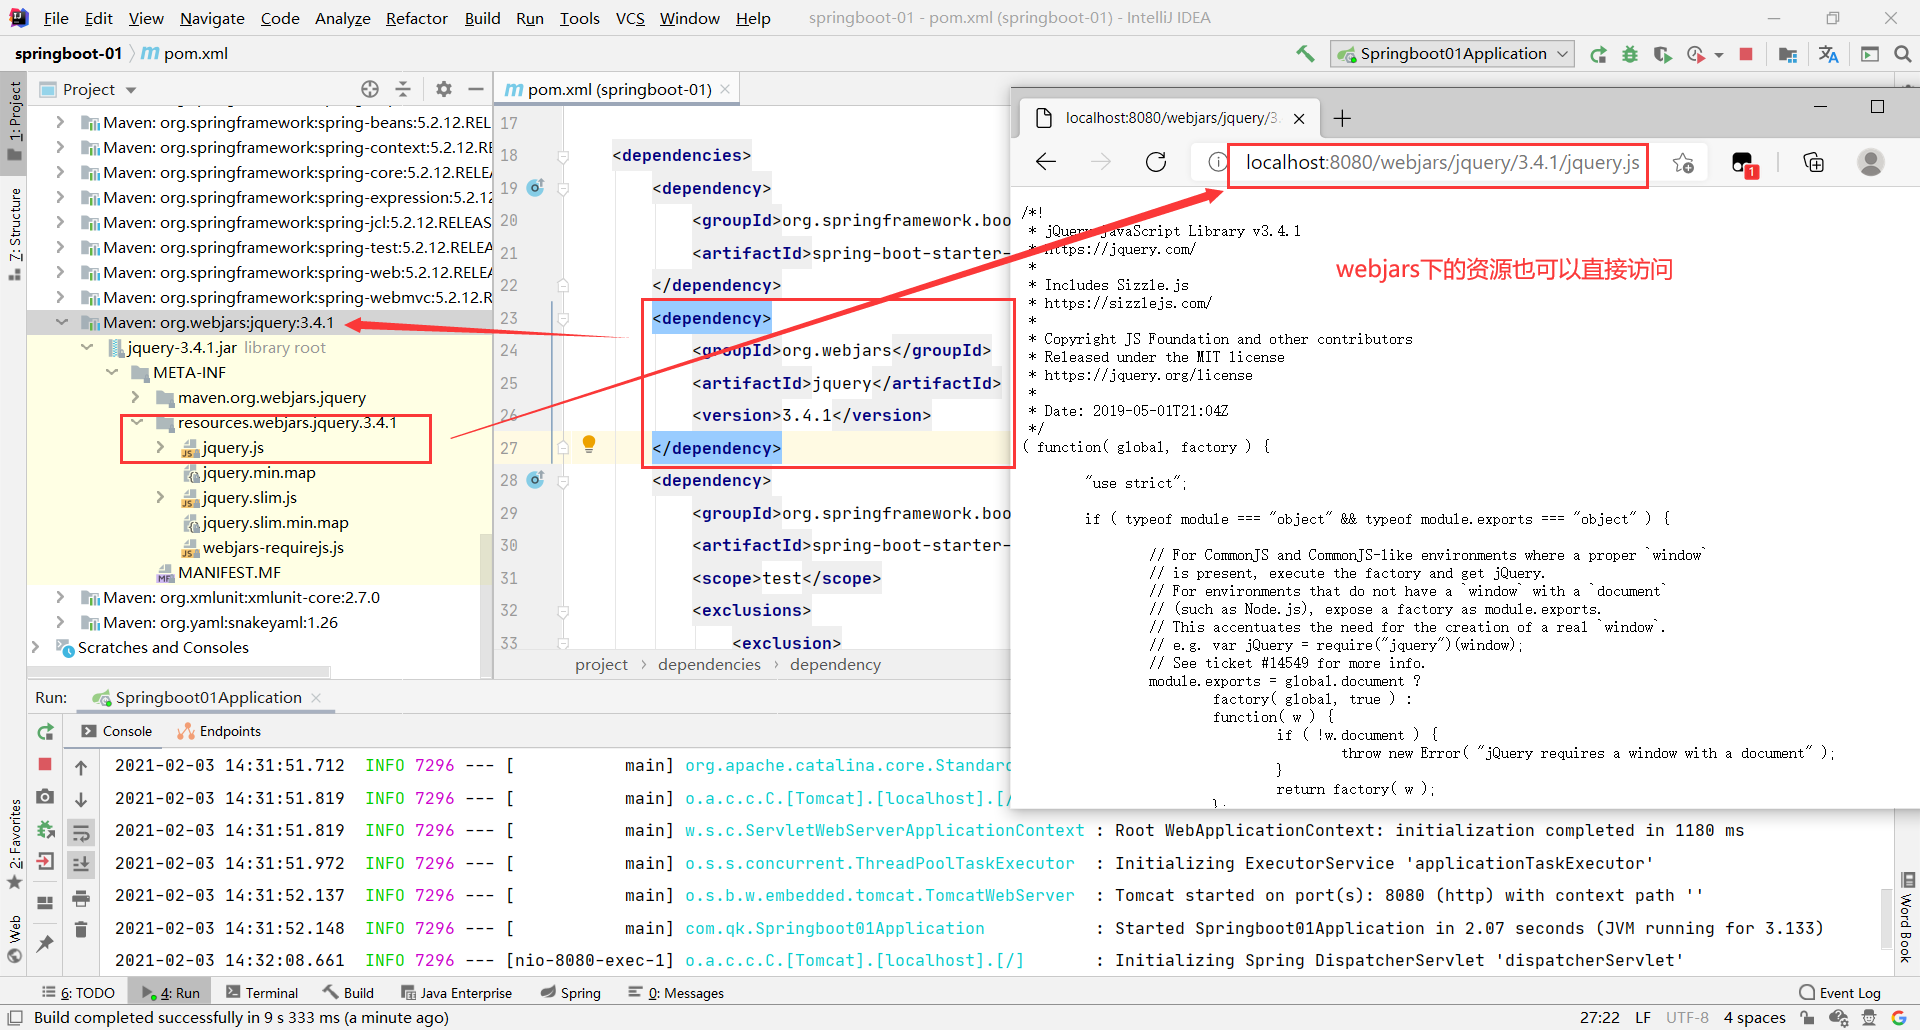Switch to the Console tab
Image resolution: width=1920 pixels, height=1030 pixels.
coord(117,731)
